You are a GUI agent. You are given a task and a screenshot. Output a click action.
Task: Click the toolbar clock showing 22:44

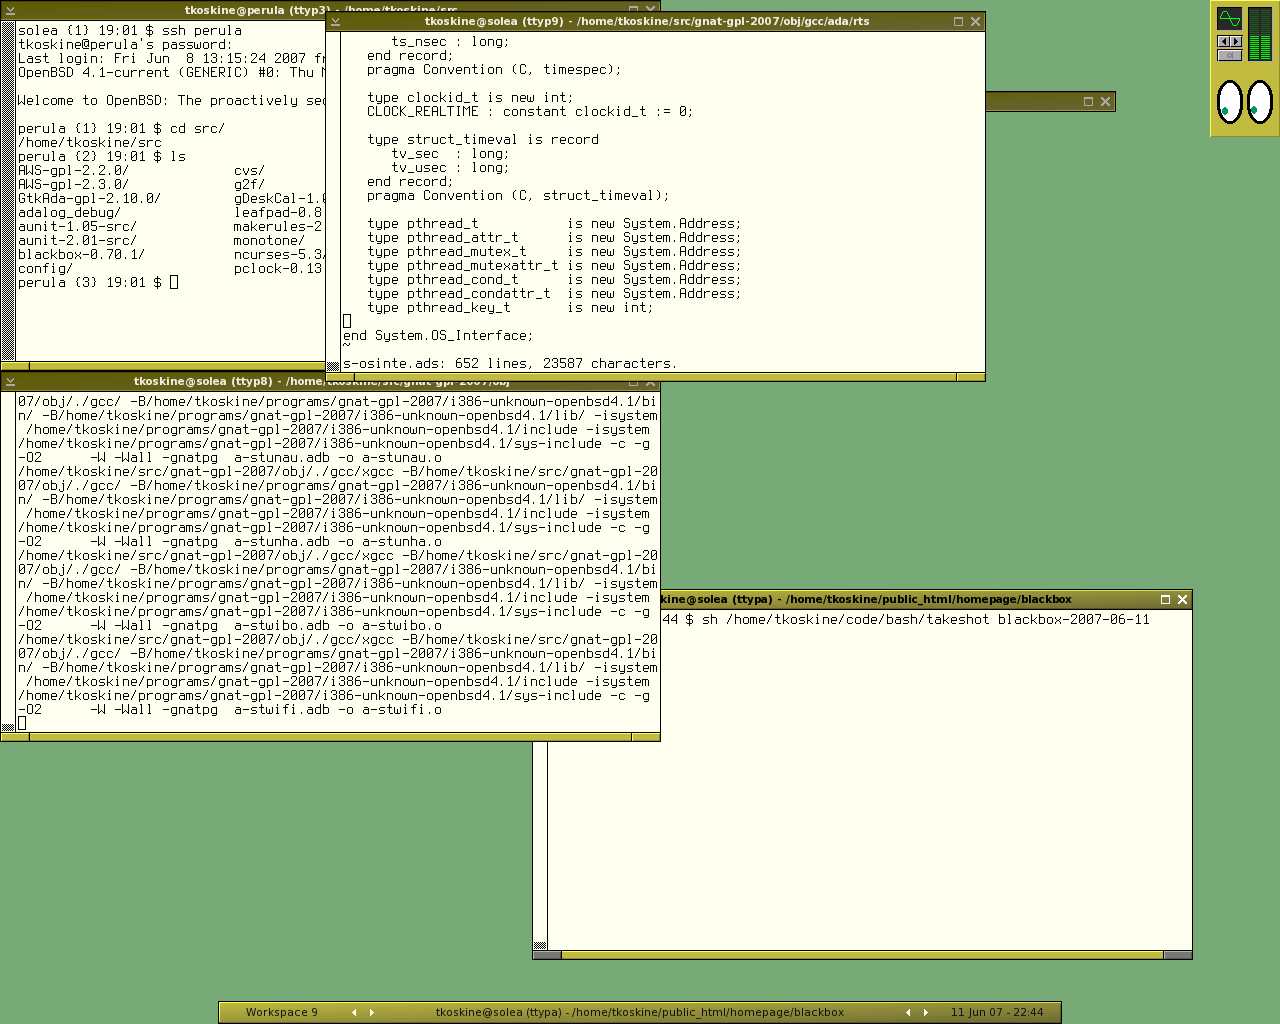[x=997, y=1012]
